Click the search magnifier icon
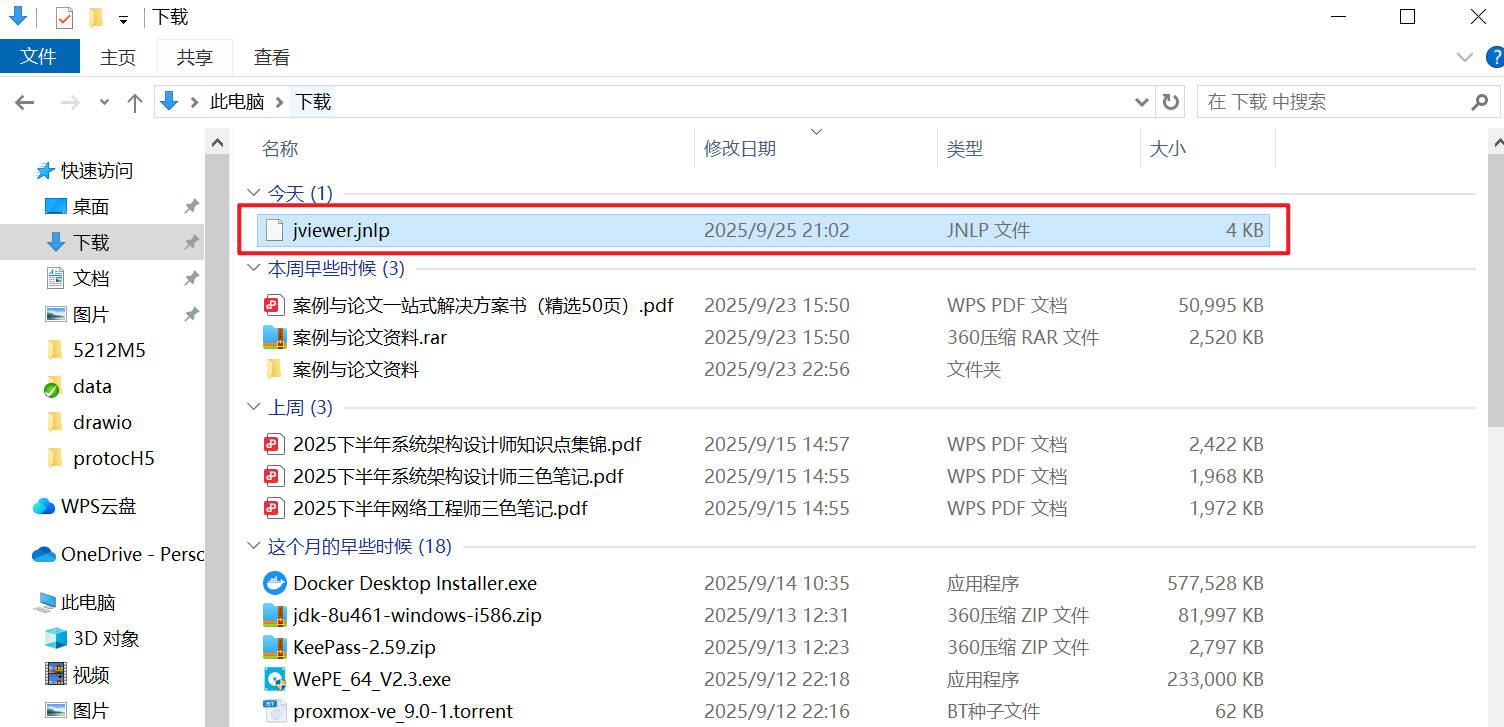 [1479, 101]
